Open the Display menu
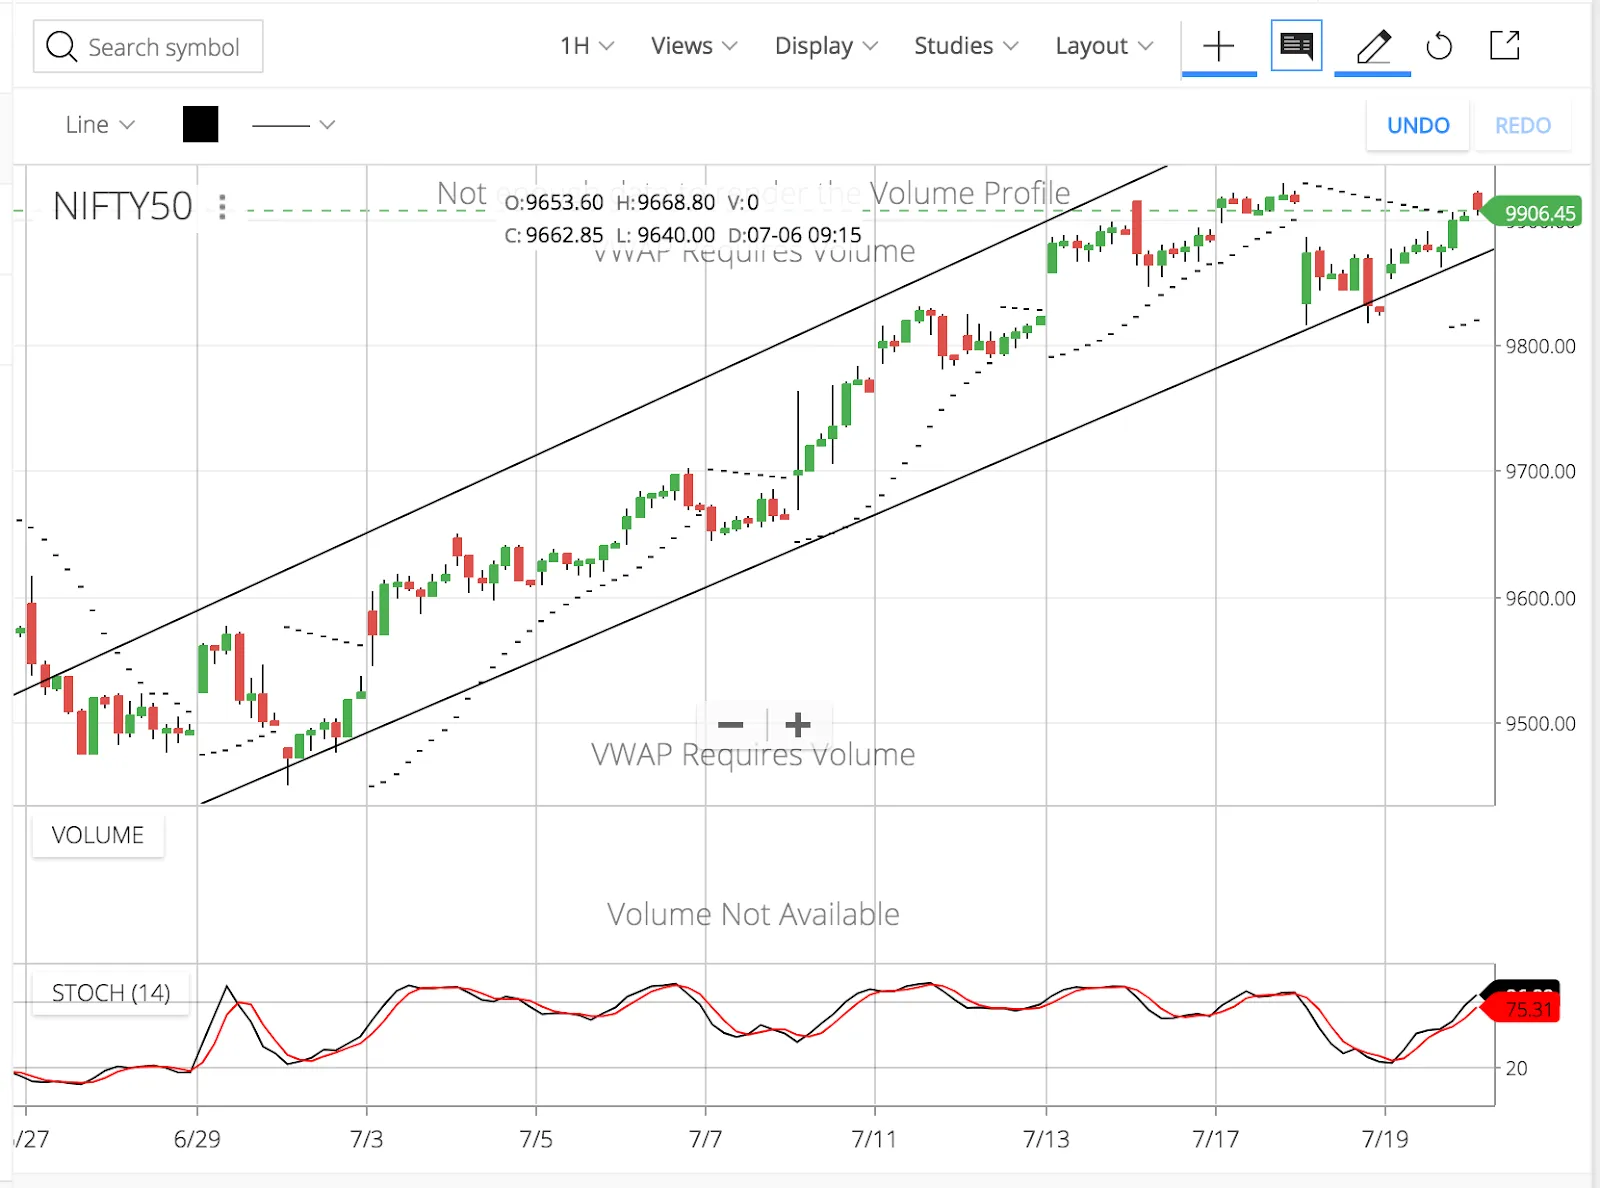Viewport: 1600px width, 1188px height. (x=824, y=46)
